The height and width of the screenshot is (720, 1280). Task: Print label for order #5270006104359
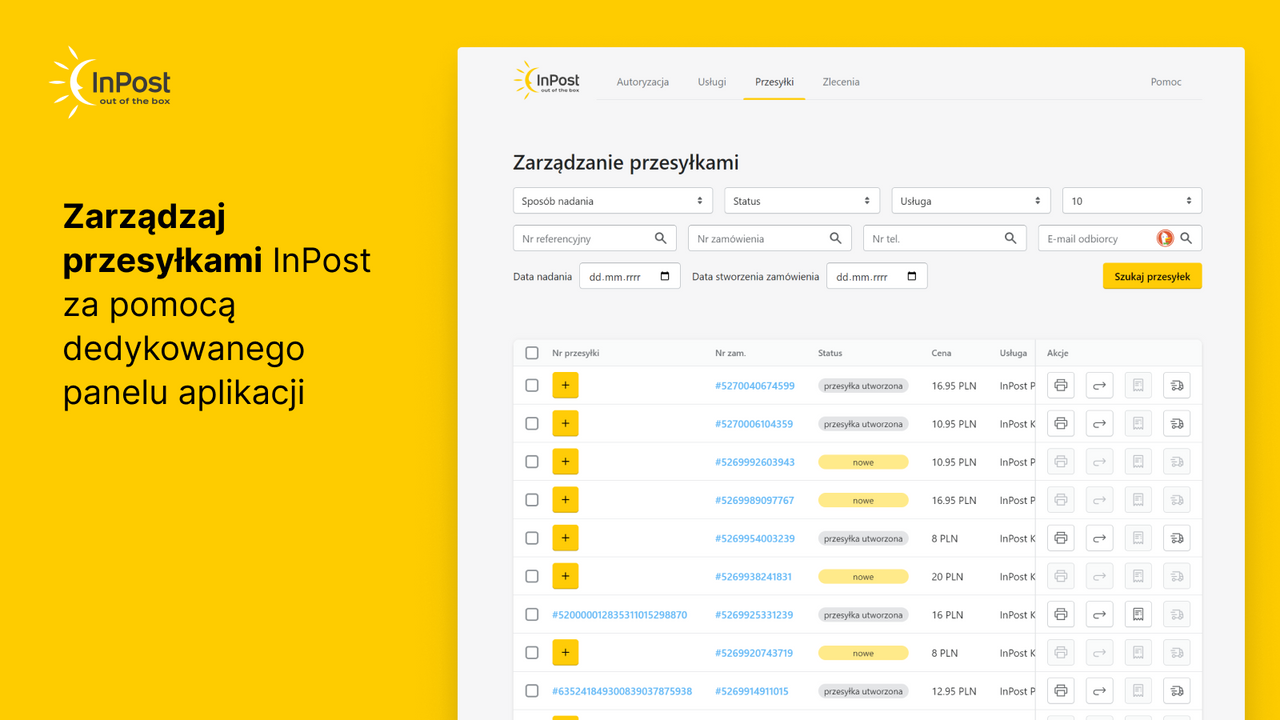tap(1061, 423)
